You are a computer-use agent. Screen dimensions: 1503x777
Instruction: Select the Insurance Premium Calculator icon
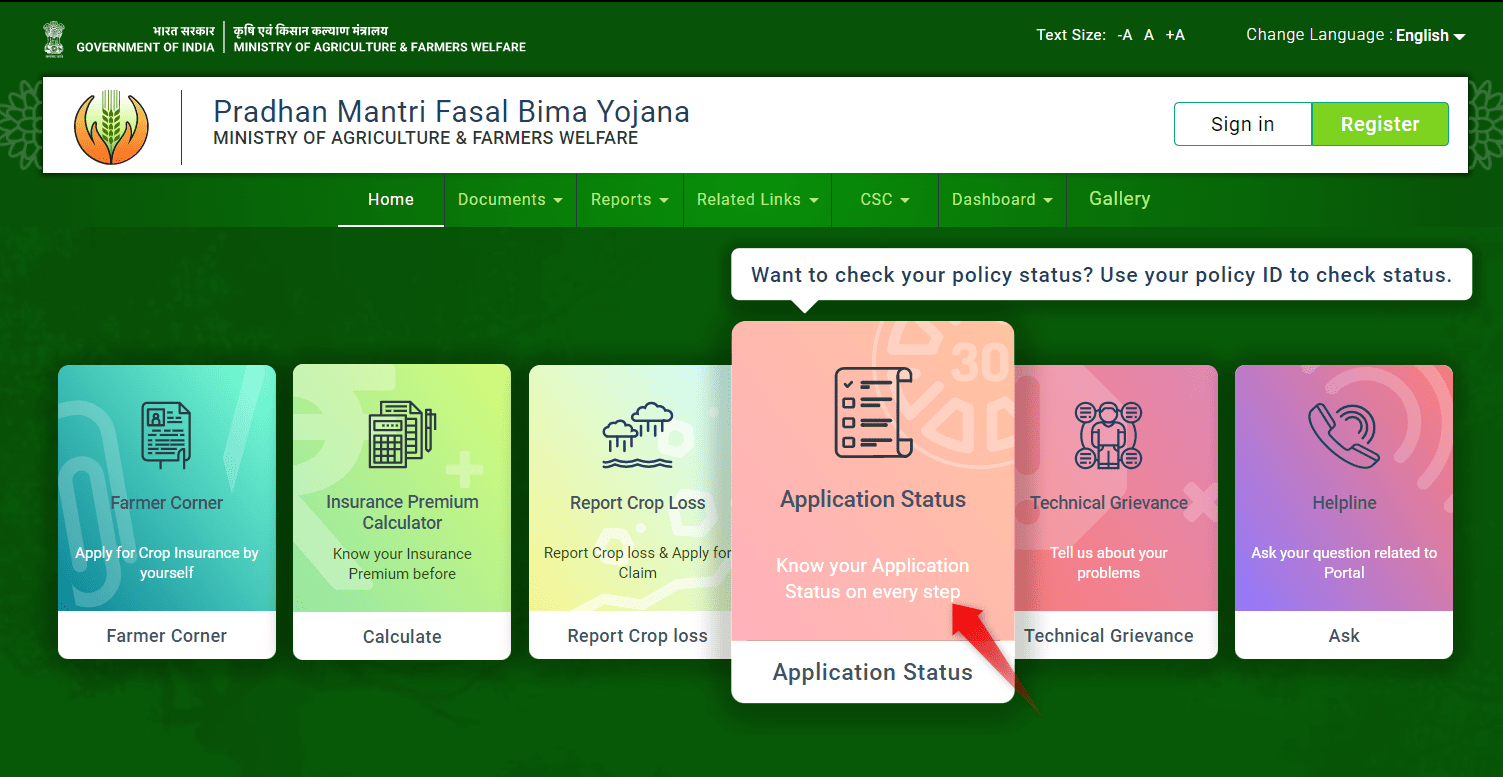pyautogui.click(x=402, y=434)
